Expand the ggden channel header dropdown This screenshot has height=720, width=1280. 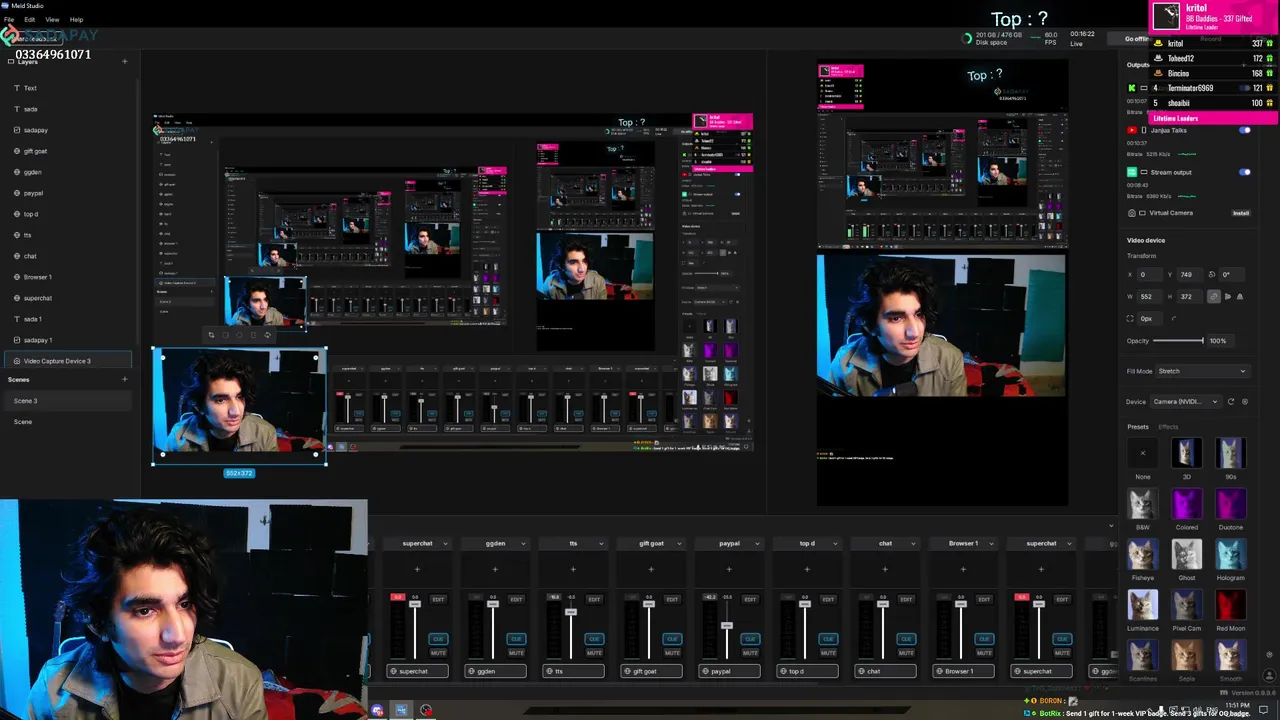[523, 544]
